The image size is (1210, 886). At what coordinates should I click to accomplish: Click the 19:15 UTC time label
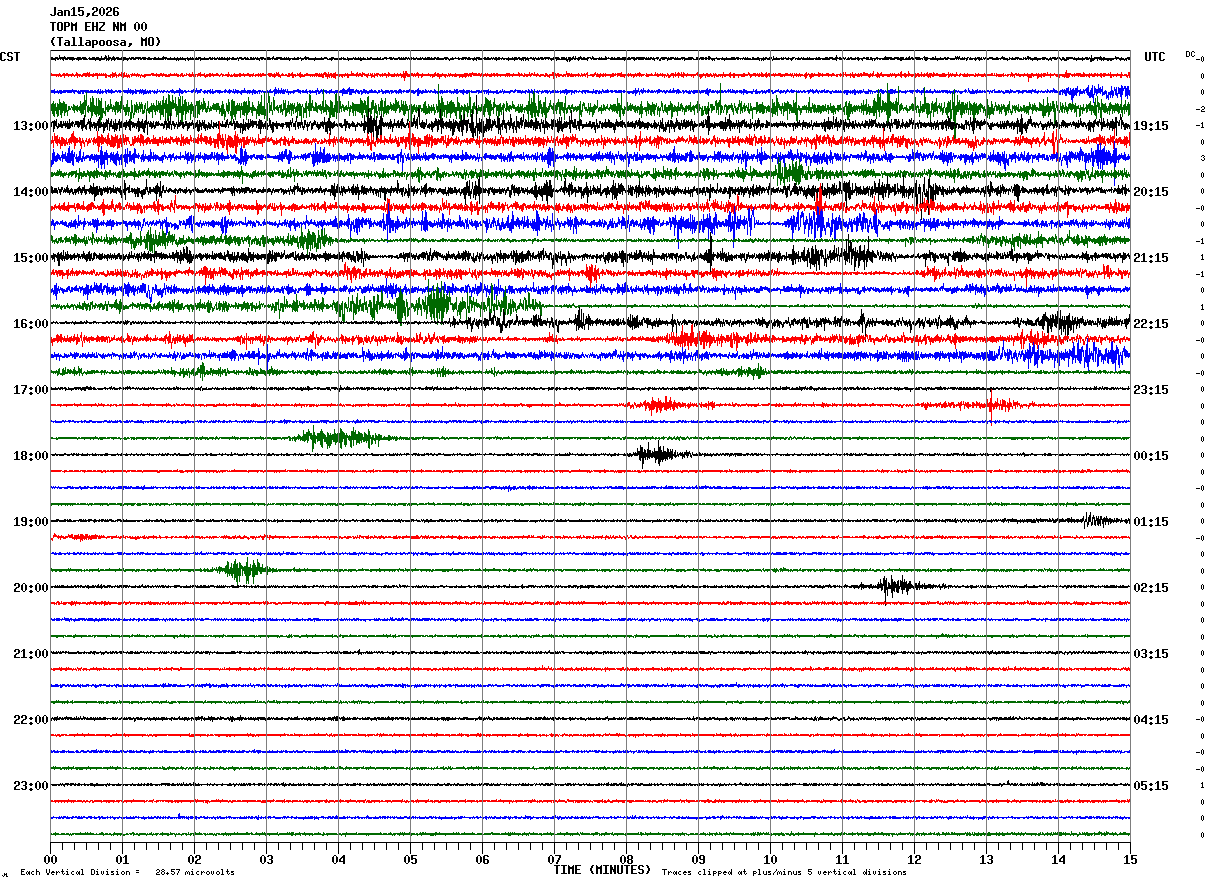[1151, 126]
